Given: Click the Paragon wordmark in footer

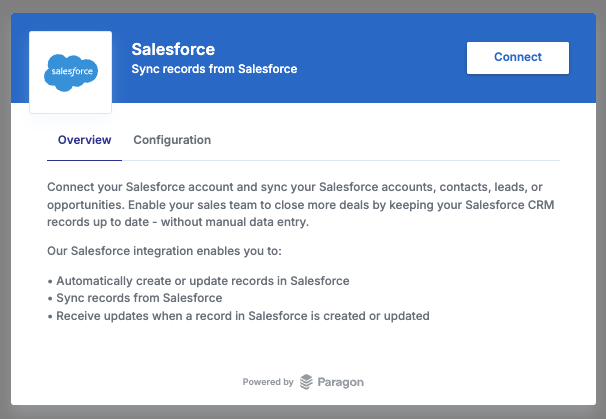Looking at the screenshot, I should coord(340,382).
